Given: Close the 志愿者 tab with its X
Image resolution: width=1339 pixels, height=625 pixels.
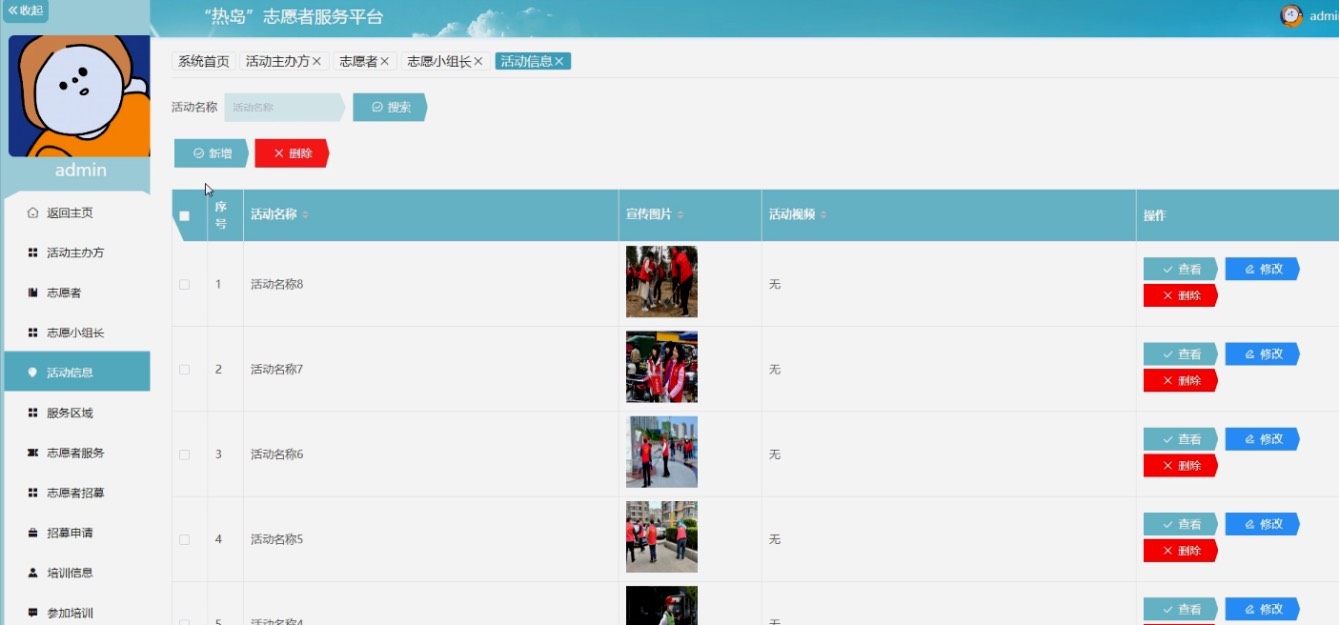Looking at the screenshot, I should point(384,61).
